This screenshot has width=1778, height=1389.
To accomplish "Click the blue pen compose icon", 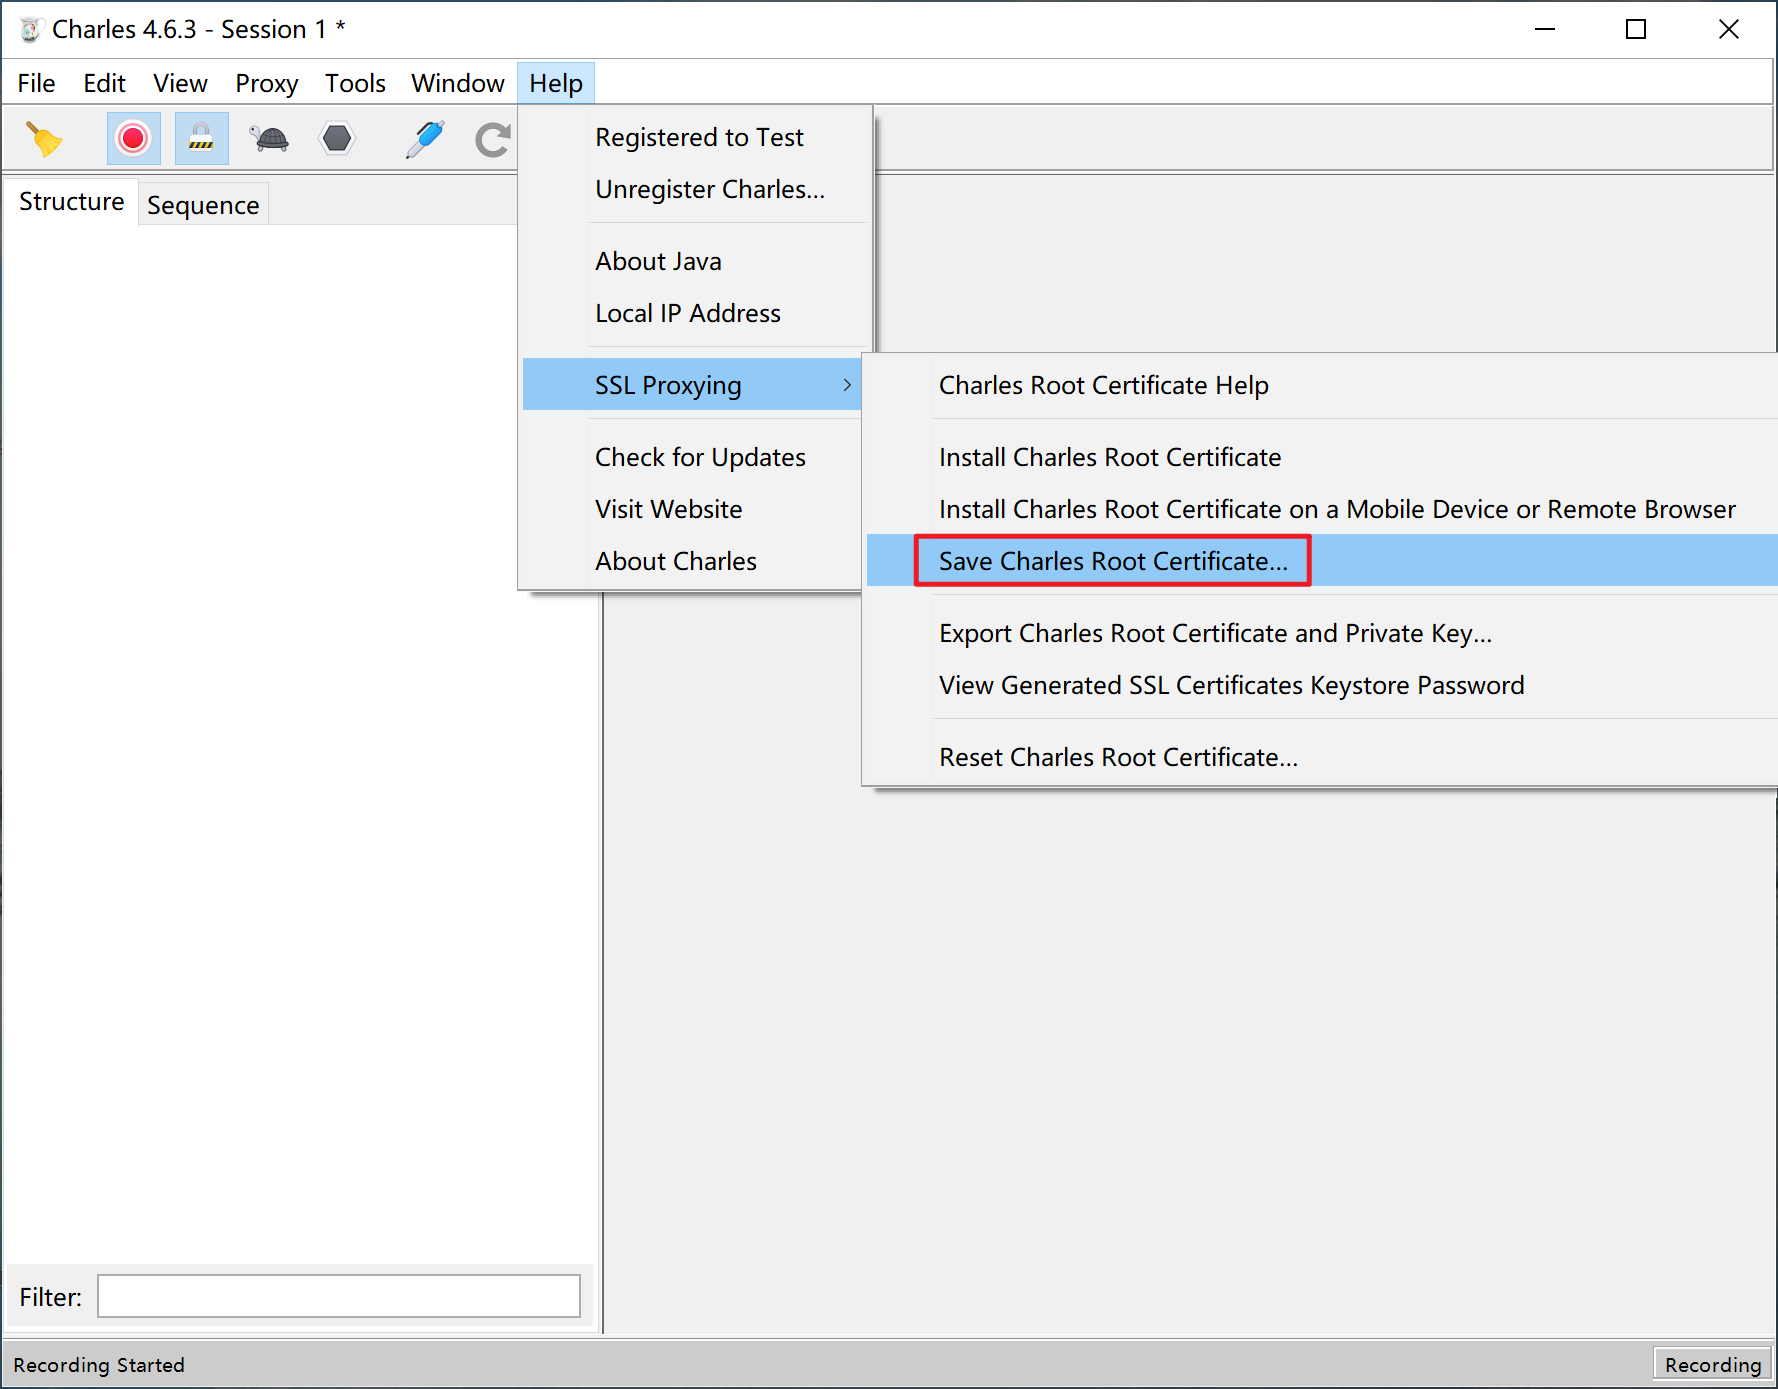I will point(425,139).
